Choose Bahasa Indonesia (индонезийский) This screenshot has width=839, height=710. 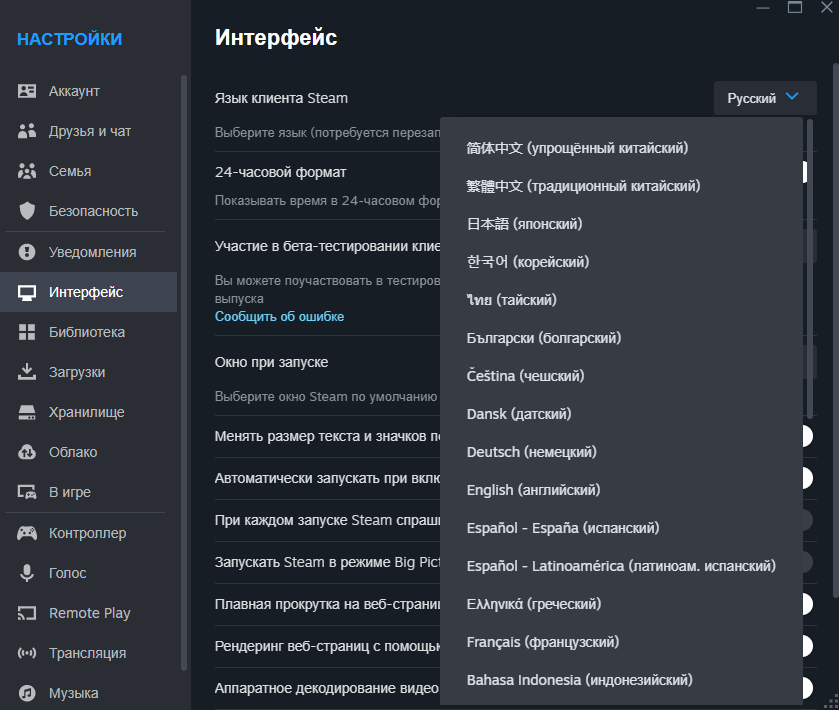[x=621, y=680]
